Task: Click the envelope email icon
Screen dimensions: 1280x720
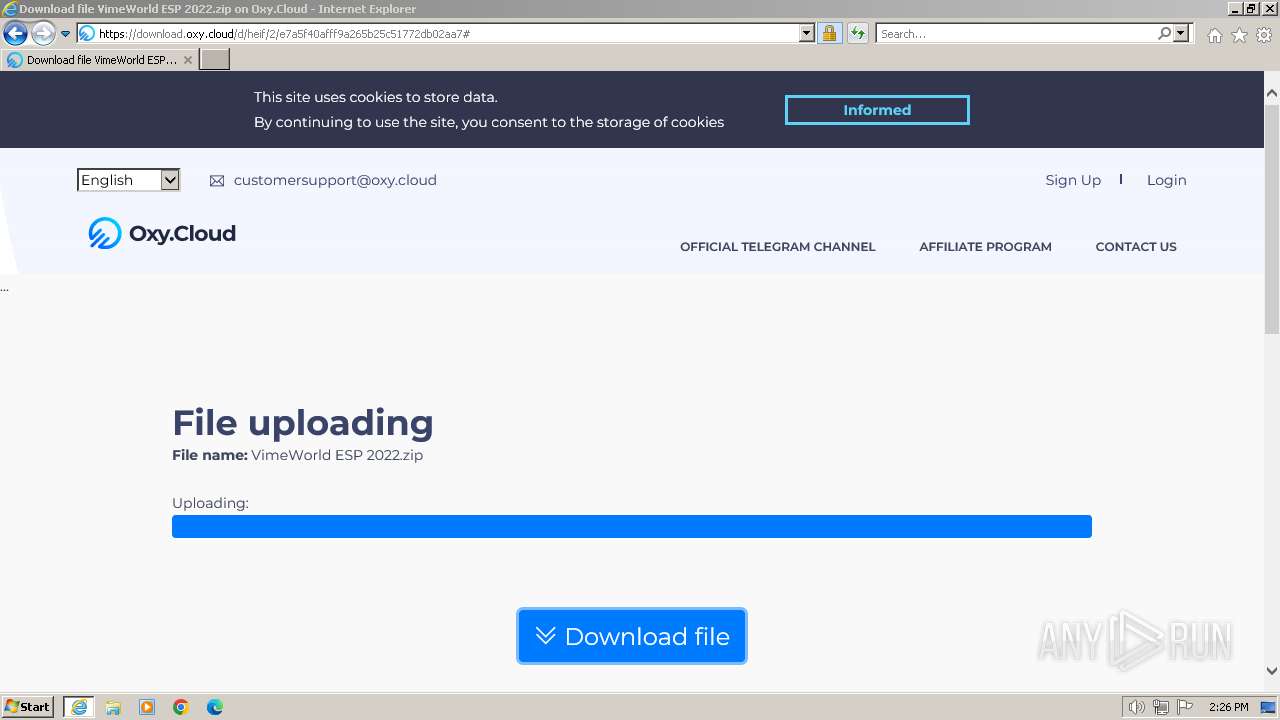Action: [217, 181]
